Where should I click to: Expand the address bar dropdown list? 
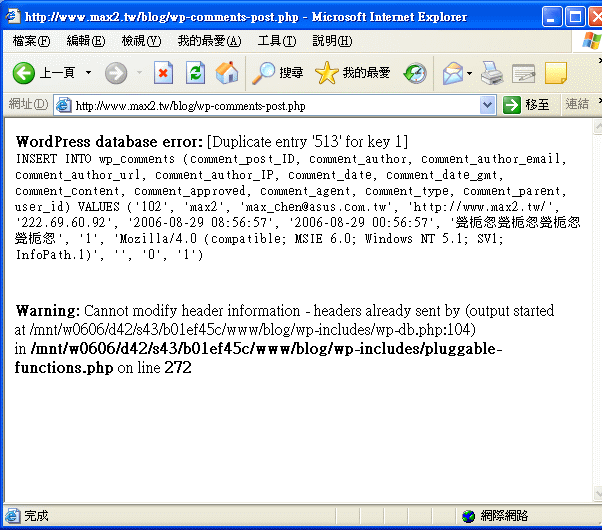(487, 105)
